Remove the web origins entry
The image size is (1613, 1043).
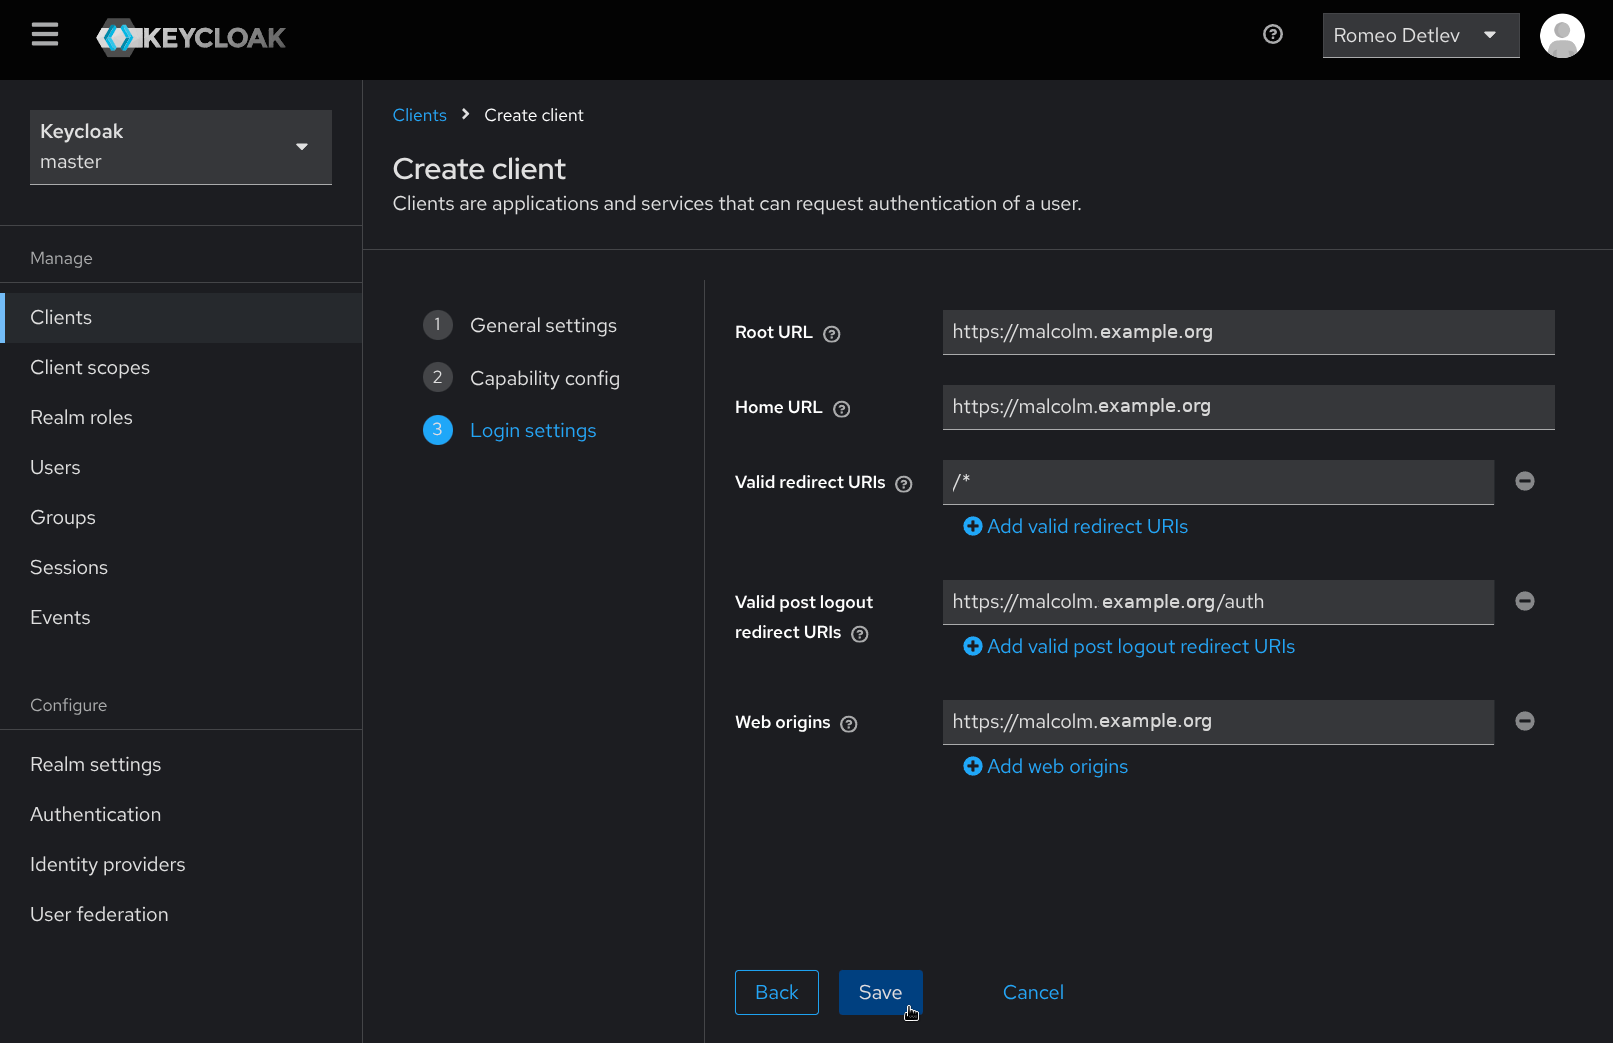pyautogui.click(x=1525, y=721)
